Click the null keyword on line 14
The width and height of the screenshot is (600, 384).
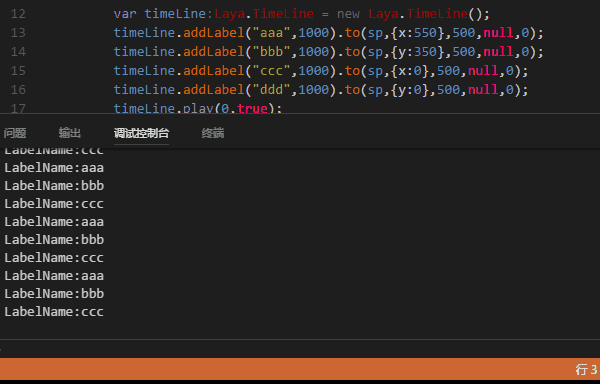point(498,52)
